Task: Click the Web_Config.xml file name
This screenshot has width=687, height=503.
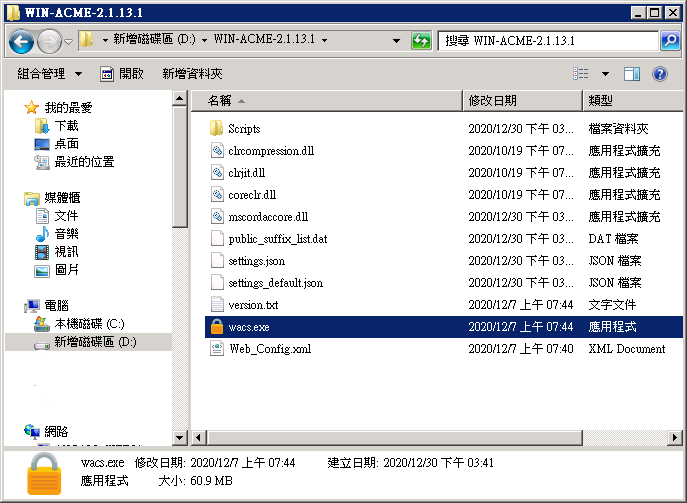Action: (270, 349)
